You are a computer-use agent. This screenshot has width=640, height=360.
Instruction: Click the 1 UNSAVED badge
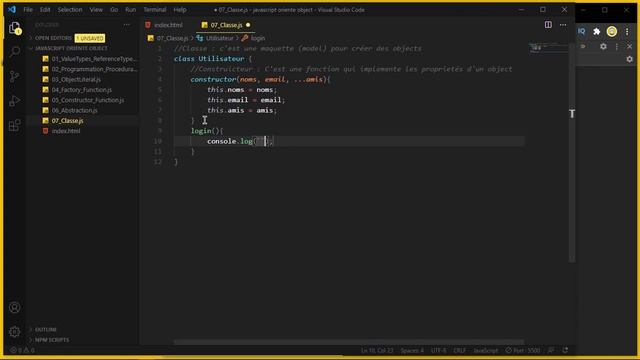(x=90, y=38)
